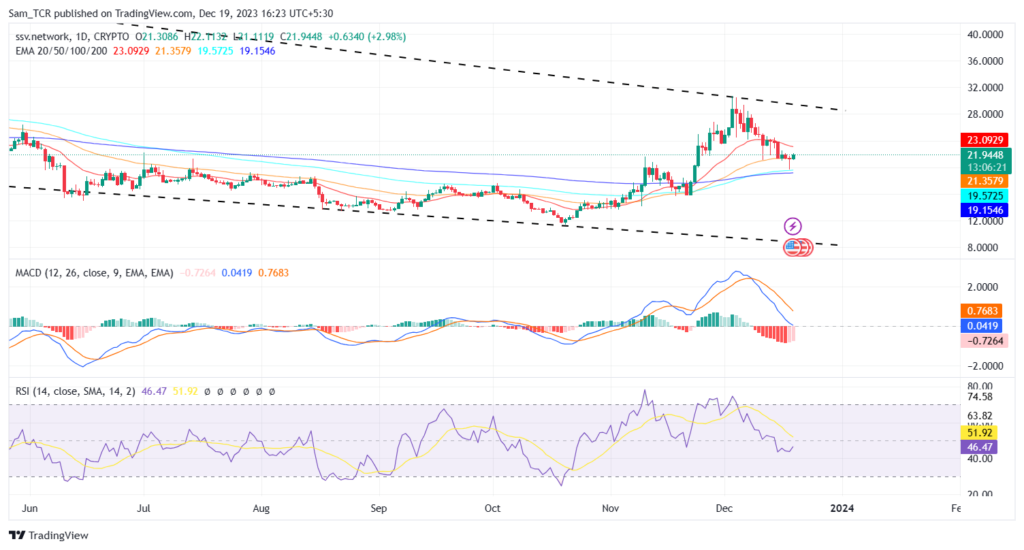Click the 28.0000 price axis label
Screen dimensions: 1024x550
tap(985, 114)
